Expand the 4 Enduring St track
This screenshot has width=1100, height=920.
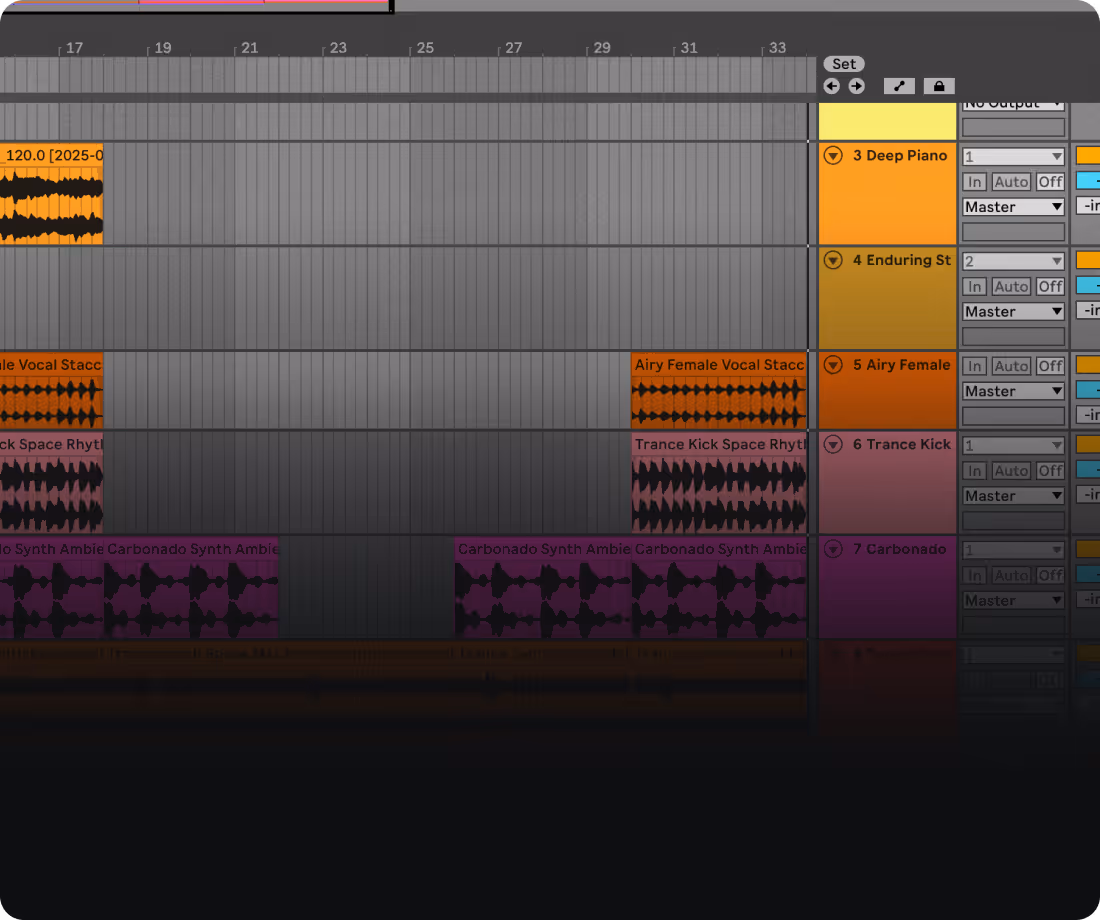pos(832,260)
